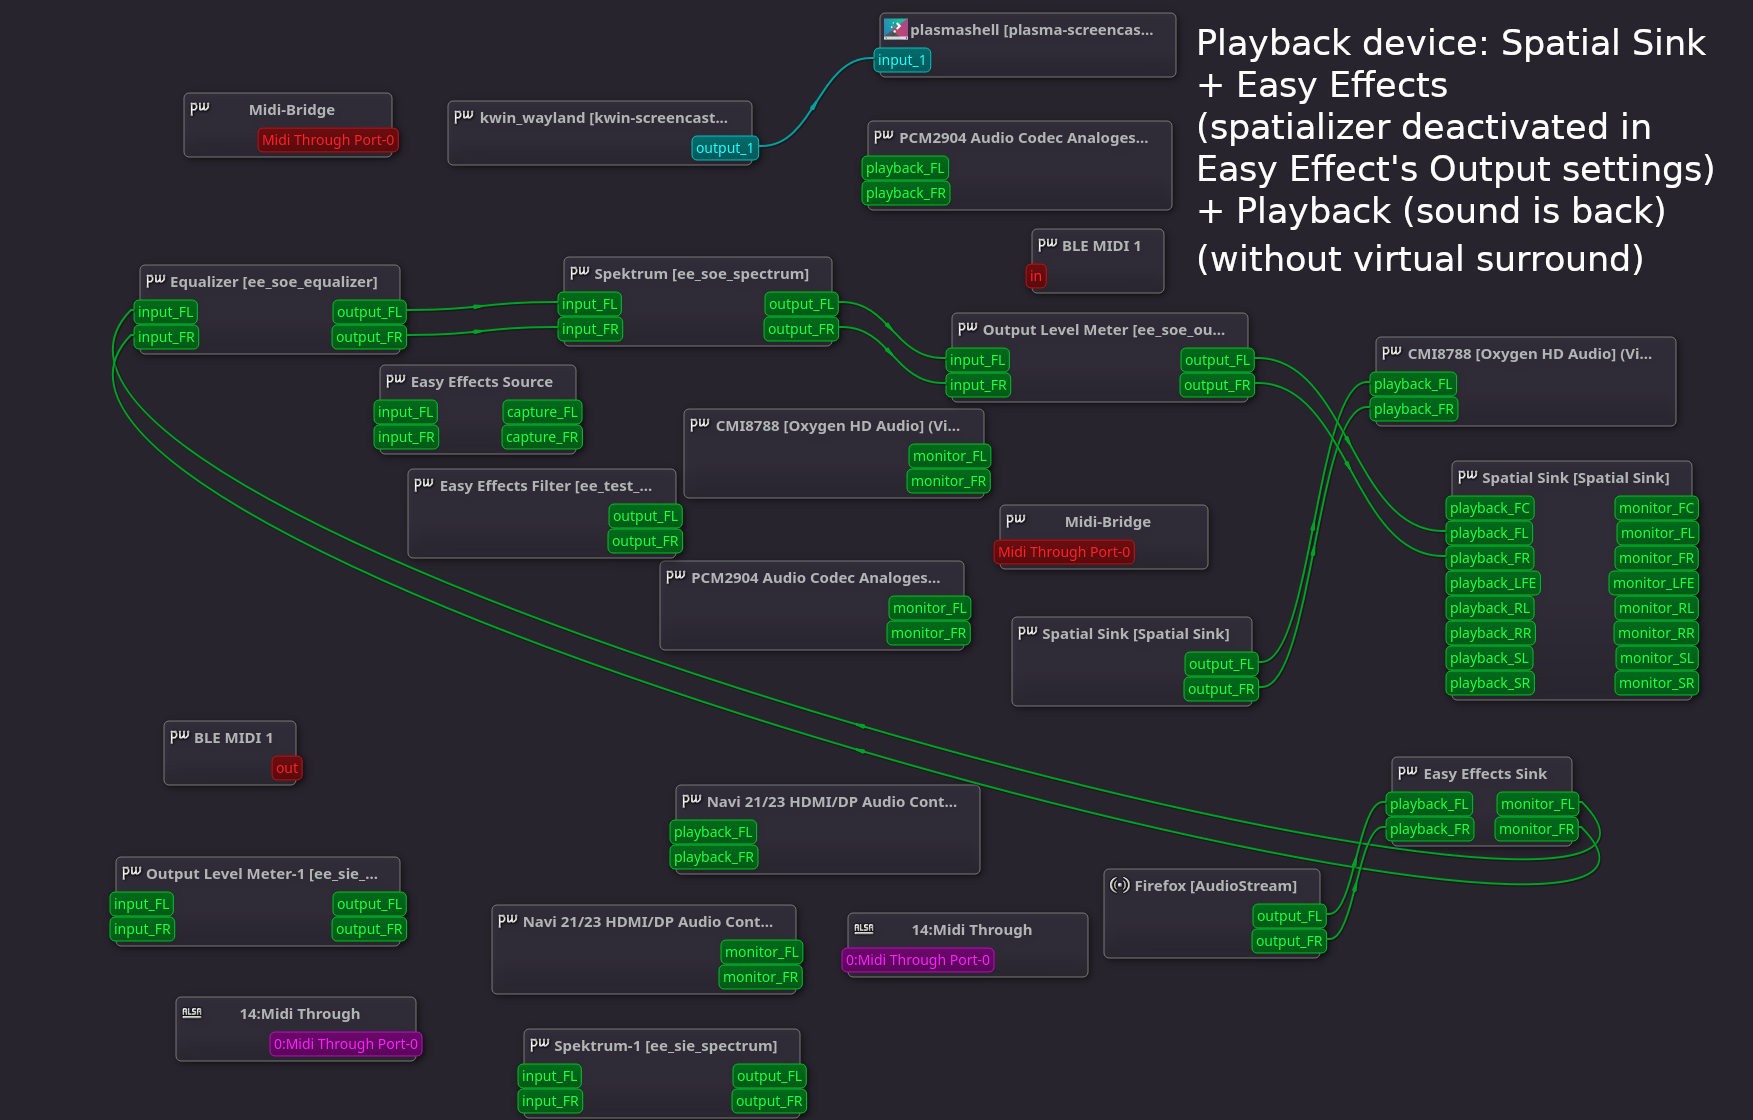Click the Easy Effects Filter node title
1753x1120 pixels.
[545, 486]
